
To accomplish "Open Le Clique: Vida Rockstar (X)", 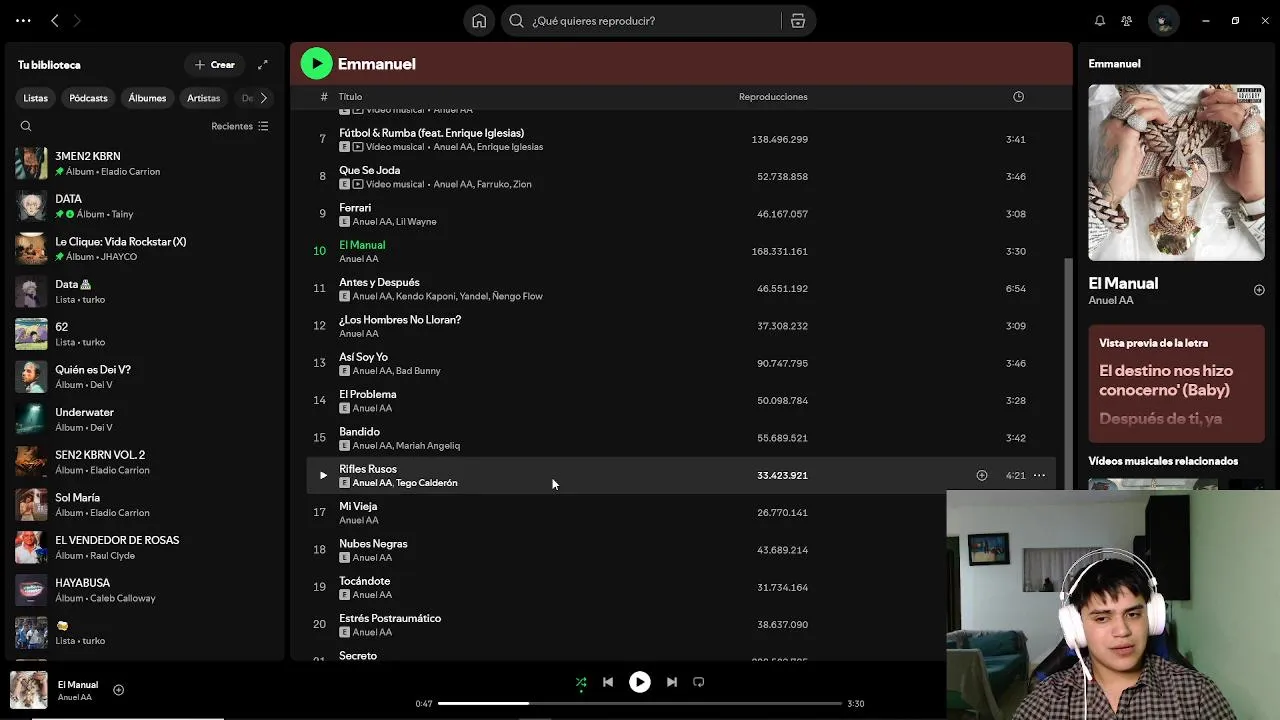I will (145, 249).
